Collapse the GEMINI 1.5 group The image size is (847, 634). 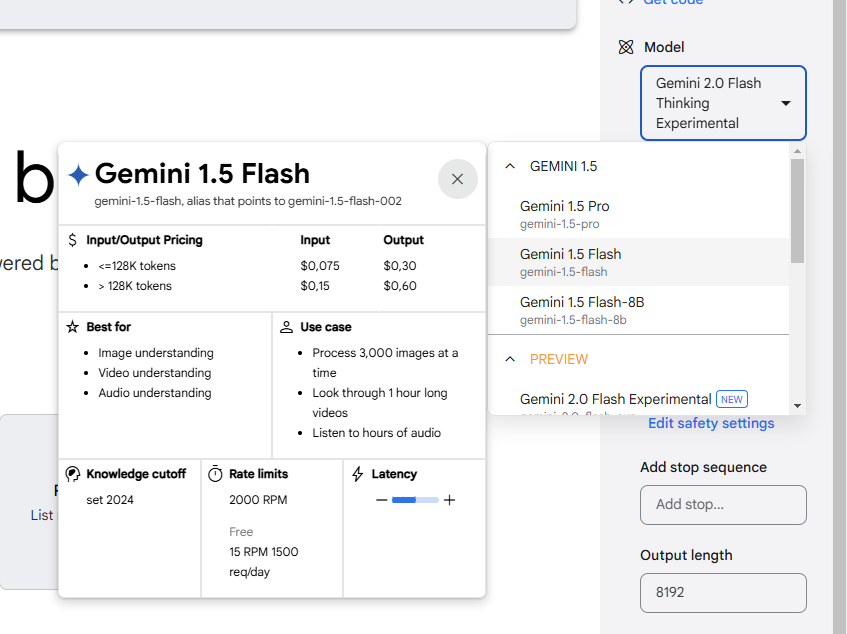(x=510, y=166)
